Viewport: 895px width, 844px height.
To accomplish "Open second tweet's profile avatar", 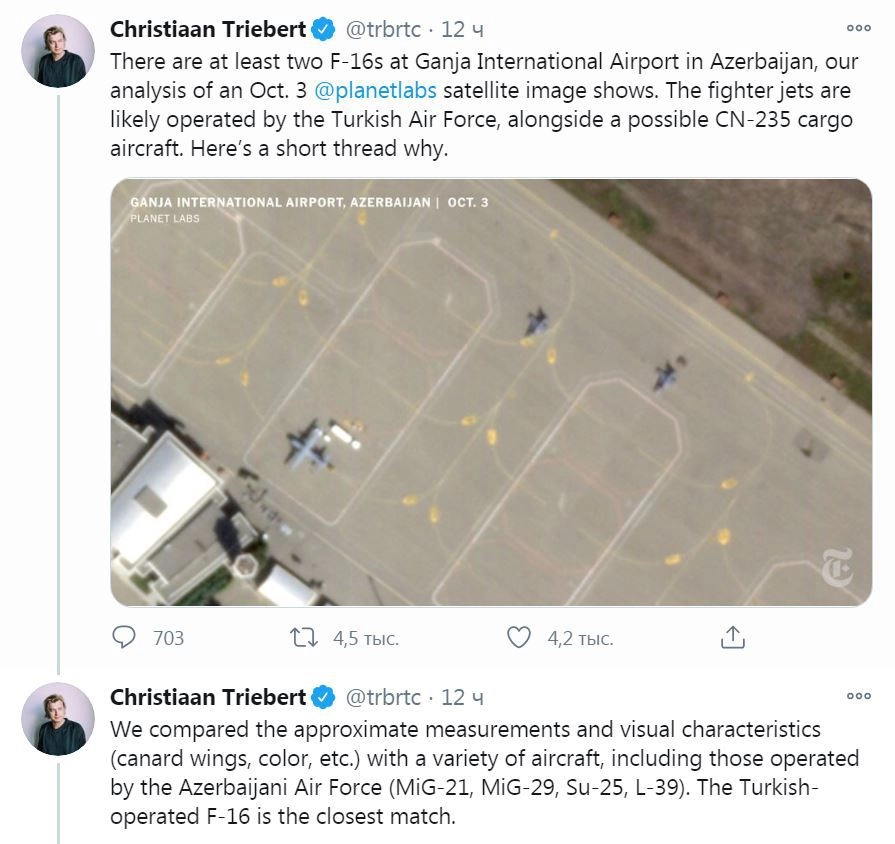I will (58, 718).
